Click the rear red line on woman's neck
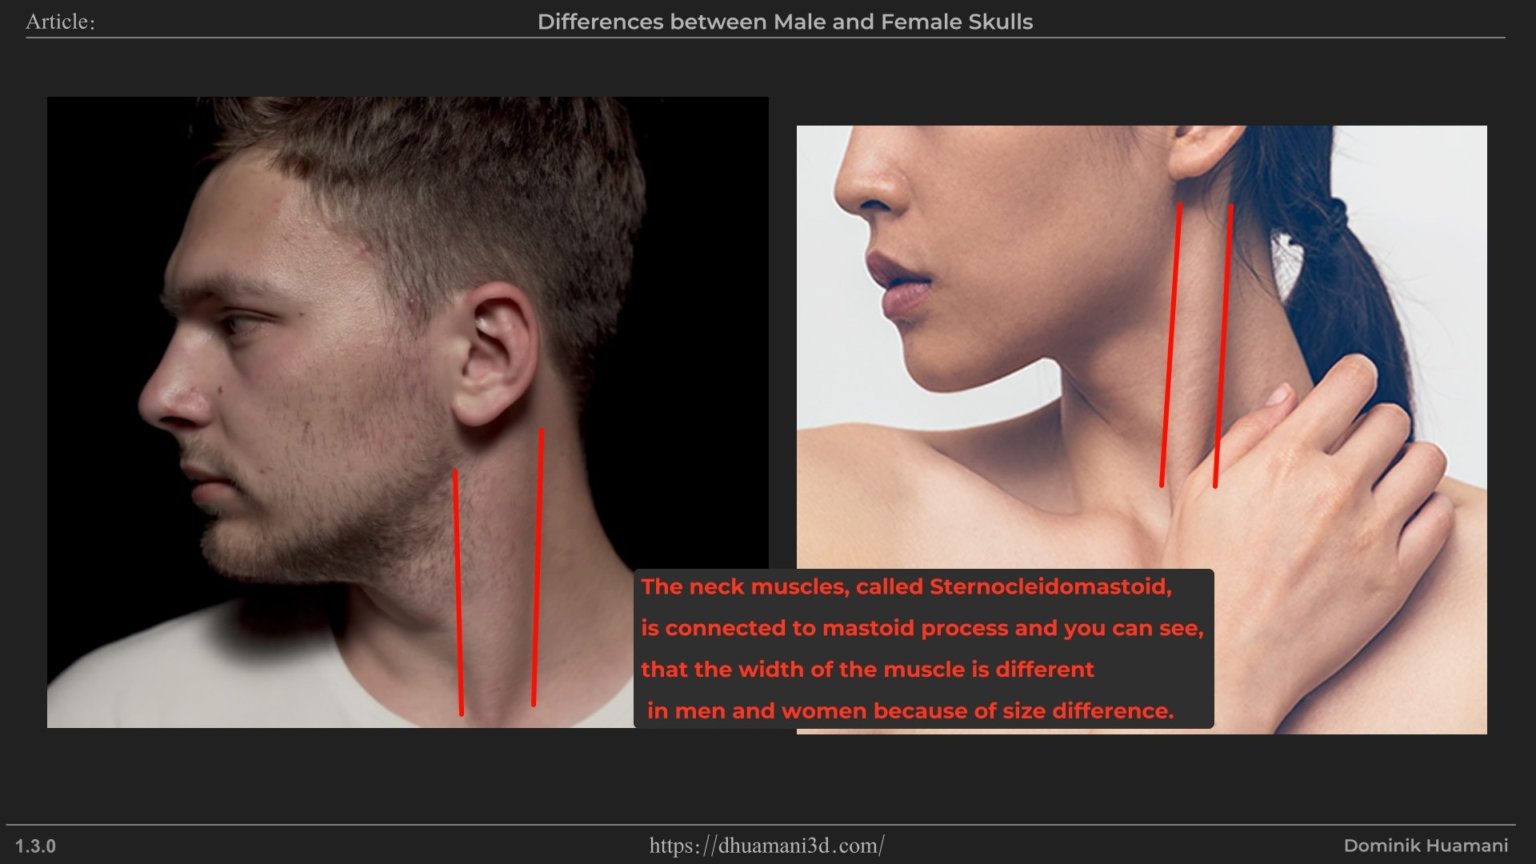 pyautogui.click(x=1222, y=345)
